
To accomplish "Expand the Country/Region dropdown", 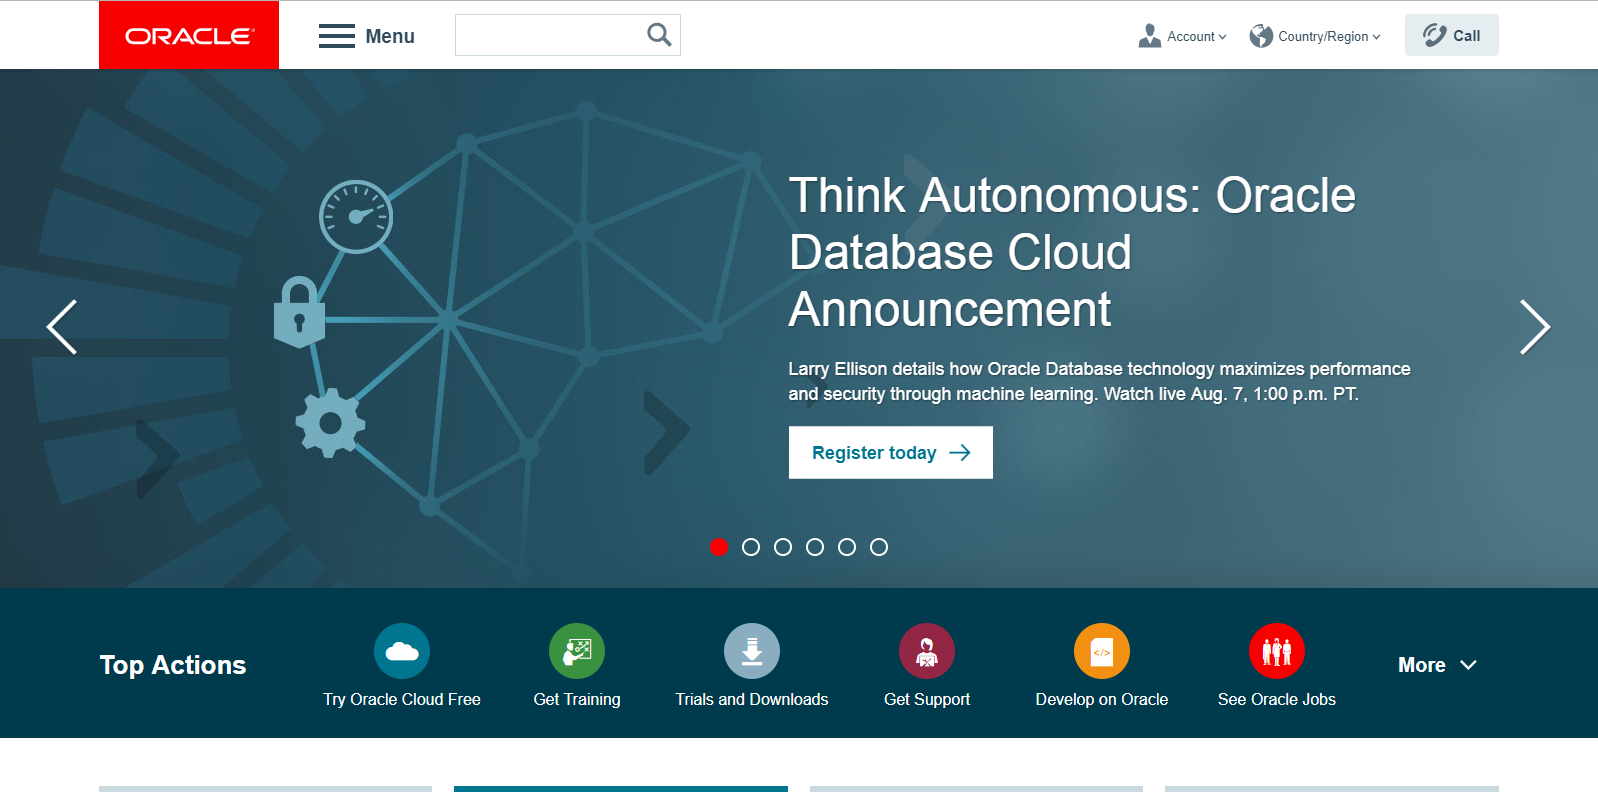I will pos(1329,36).
